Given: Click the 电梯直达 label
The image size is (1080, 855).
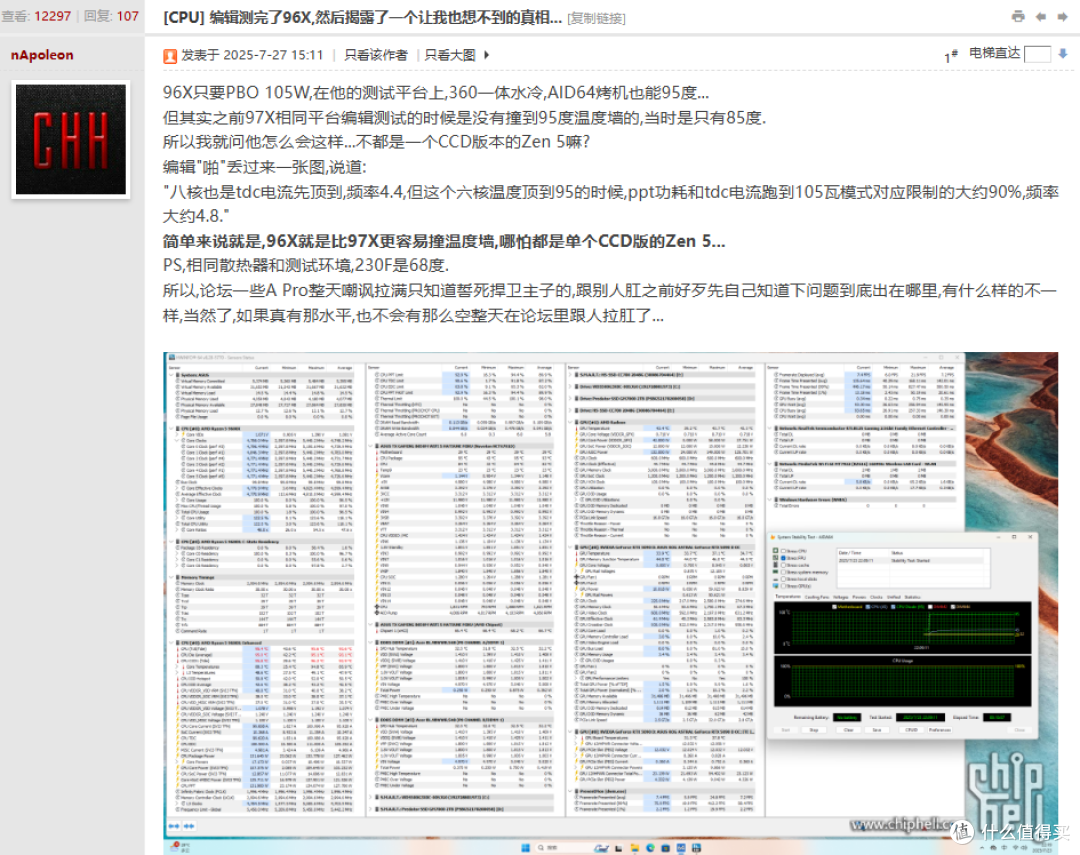Looking at the screenshot, I should tap(995, 53).
